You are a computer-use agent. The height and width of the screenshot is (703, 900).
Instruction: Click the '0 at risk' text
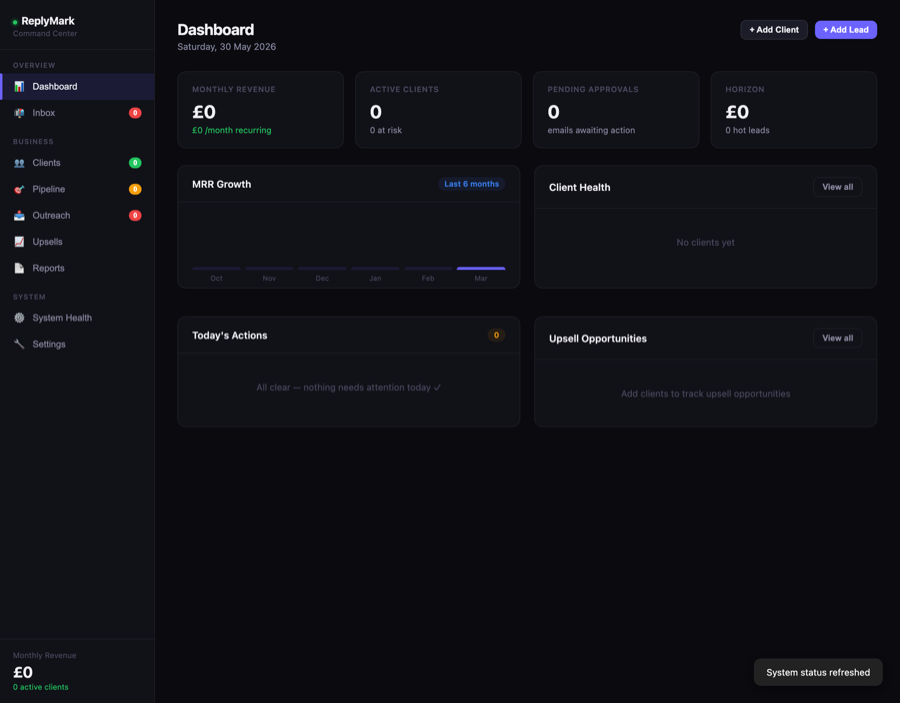(386, 130)
